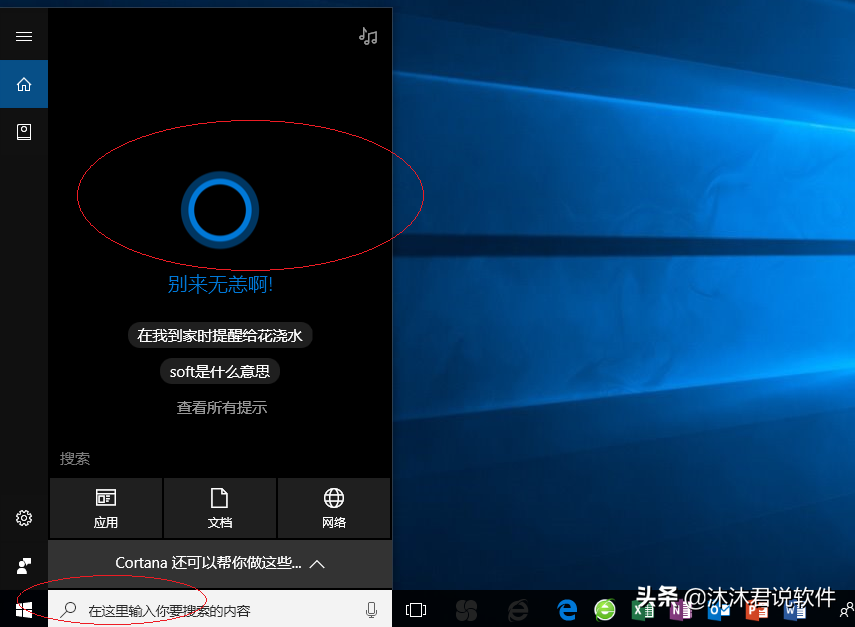The width and height of the screenshot is (855, 627).
Task: Select the 'soft是什么意思' suggestion
Action: pos(220,371)
